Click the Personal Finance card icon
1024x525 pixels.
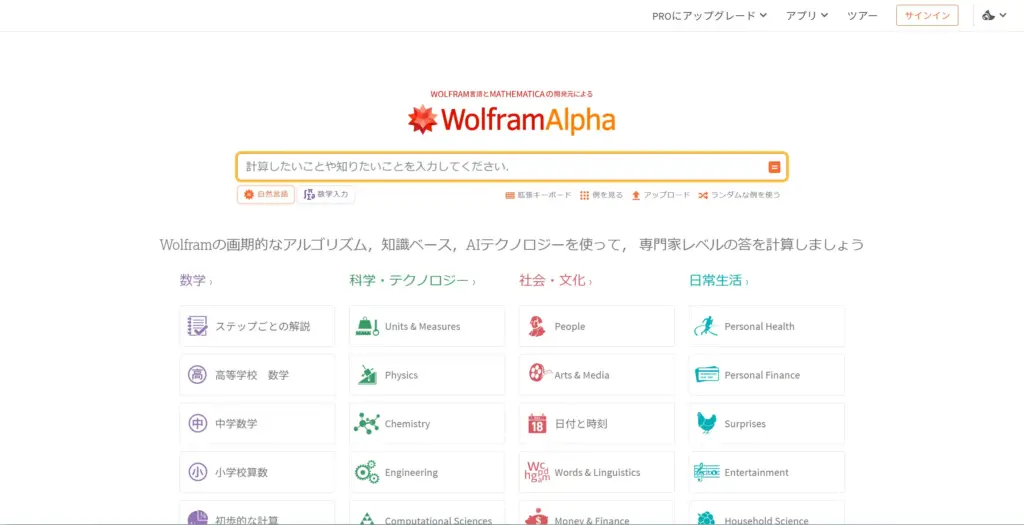point(707,375)
